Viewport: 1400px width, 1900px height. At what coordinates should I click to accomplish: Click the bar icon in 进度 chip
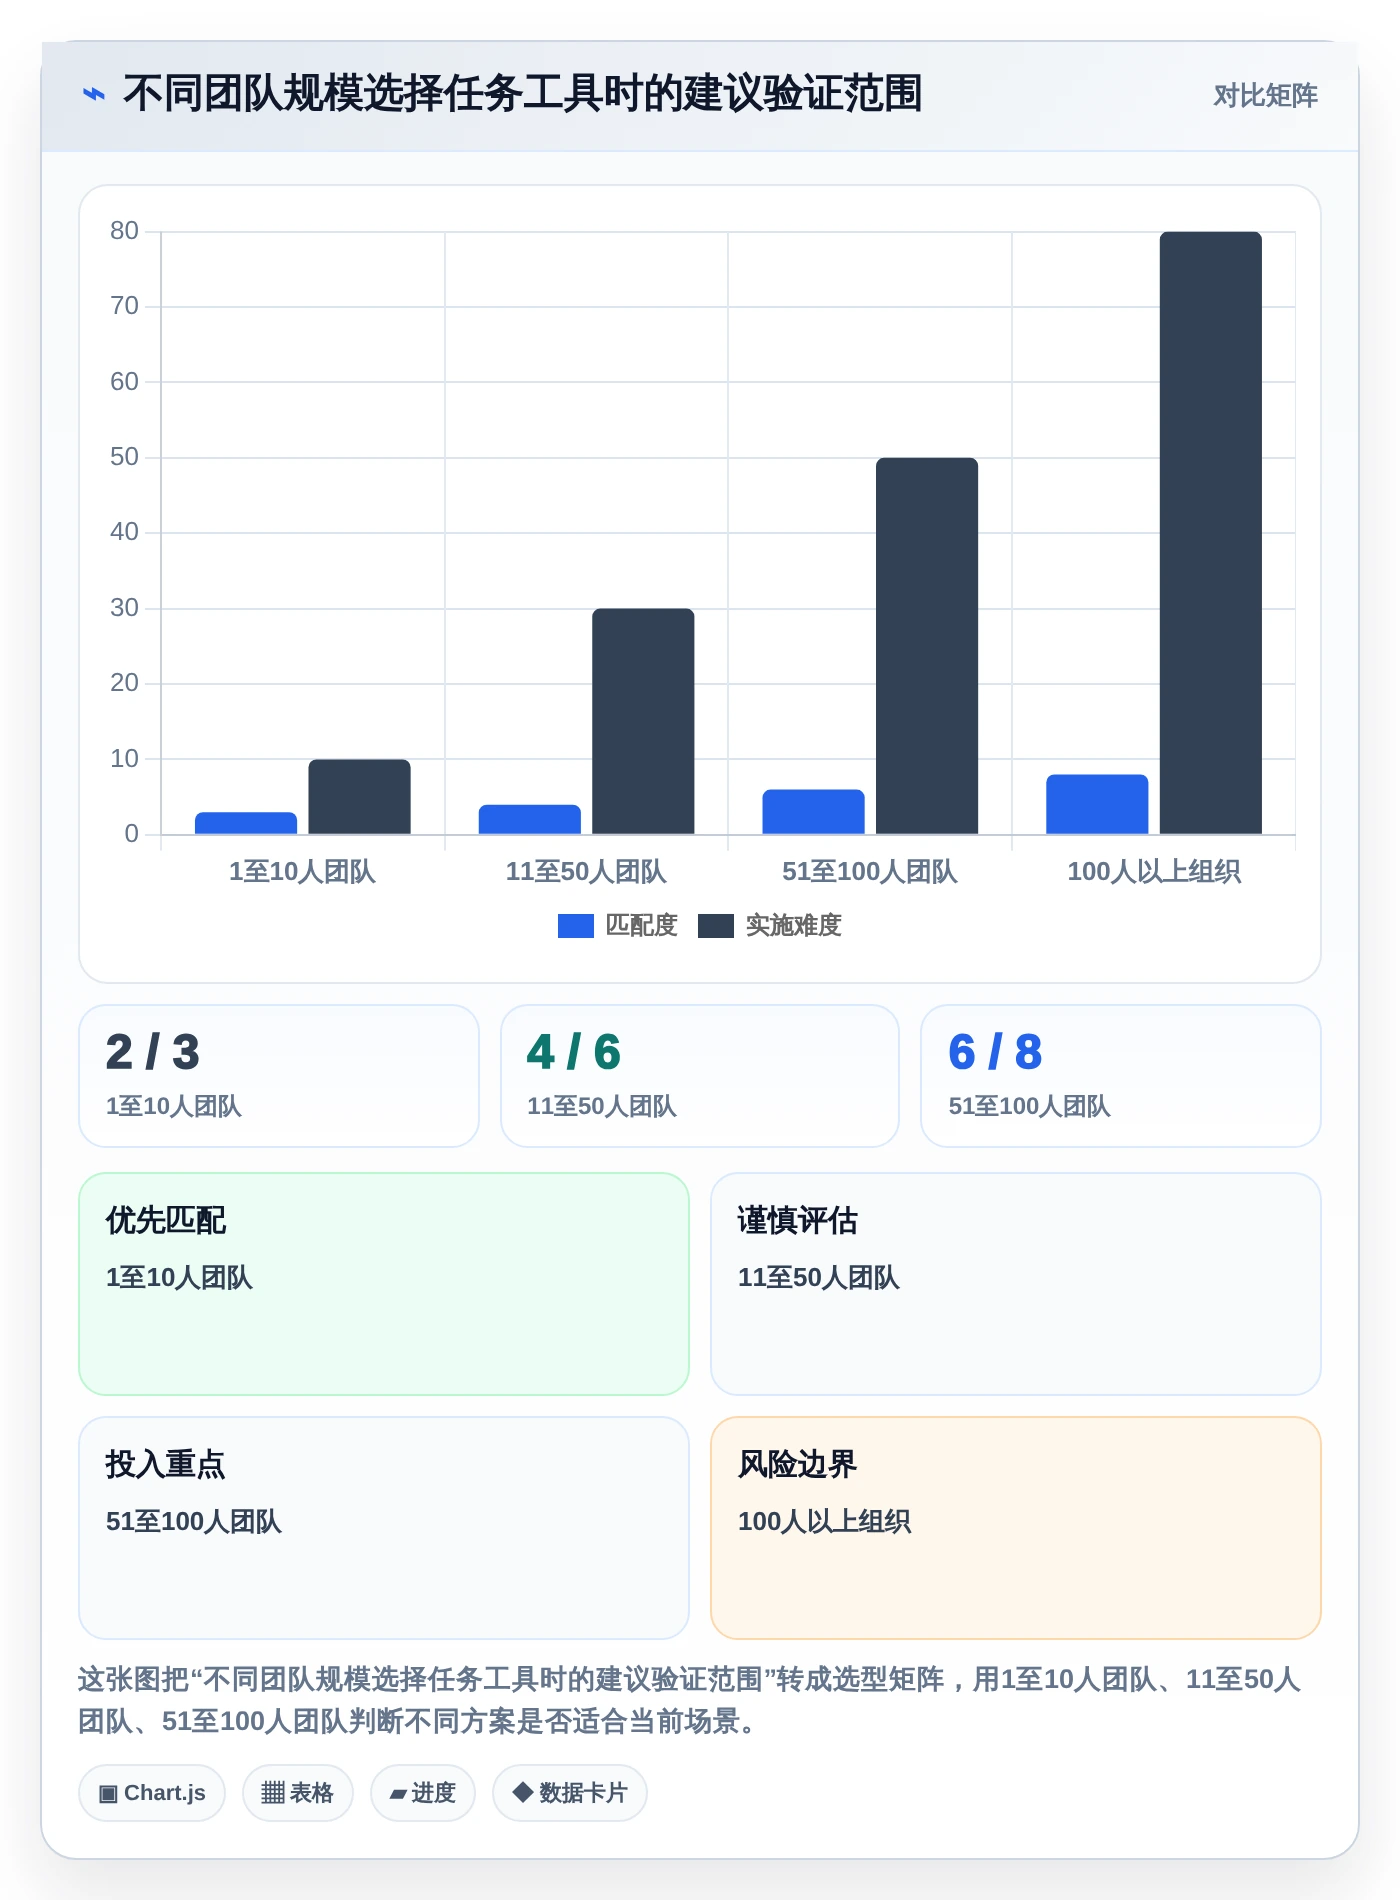click(398, 1795)
